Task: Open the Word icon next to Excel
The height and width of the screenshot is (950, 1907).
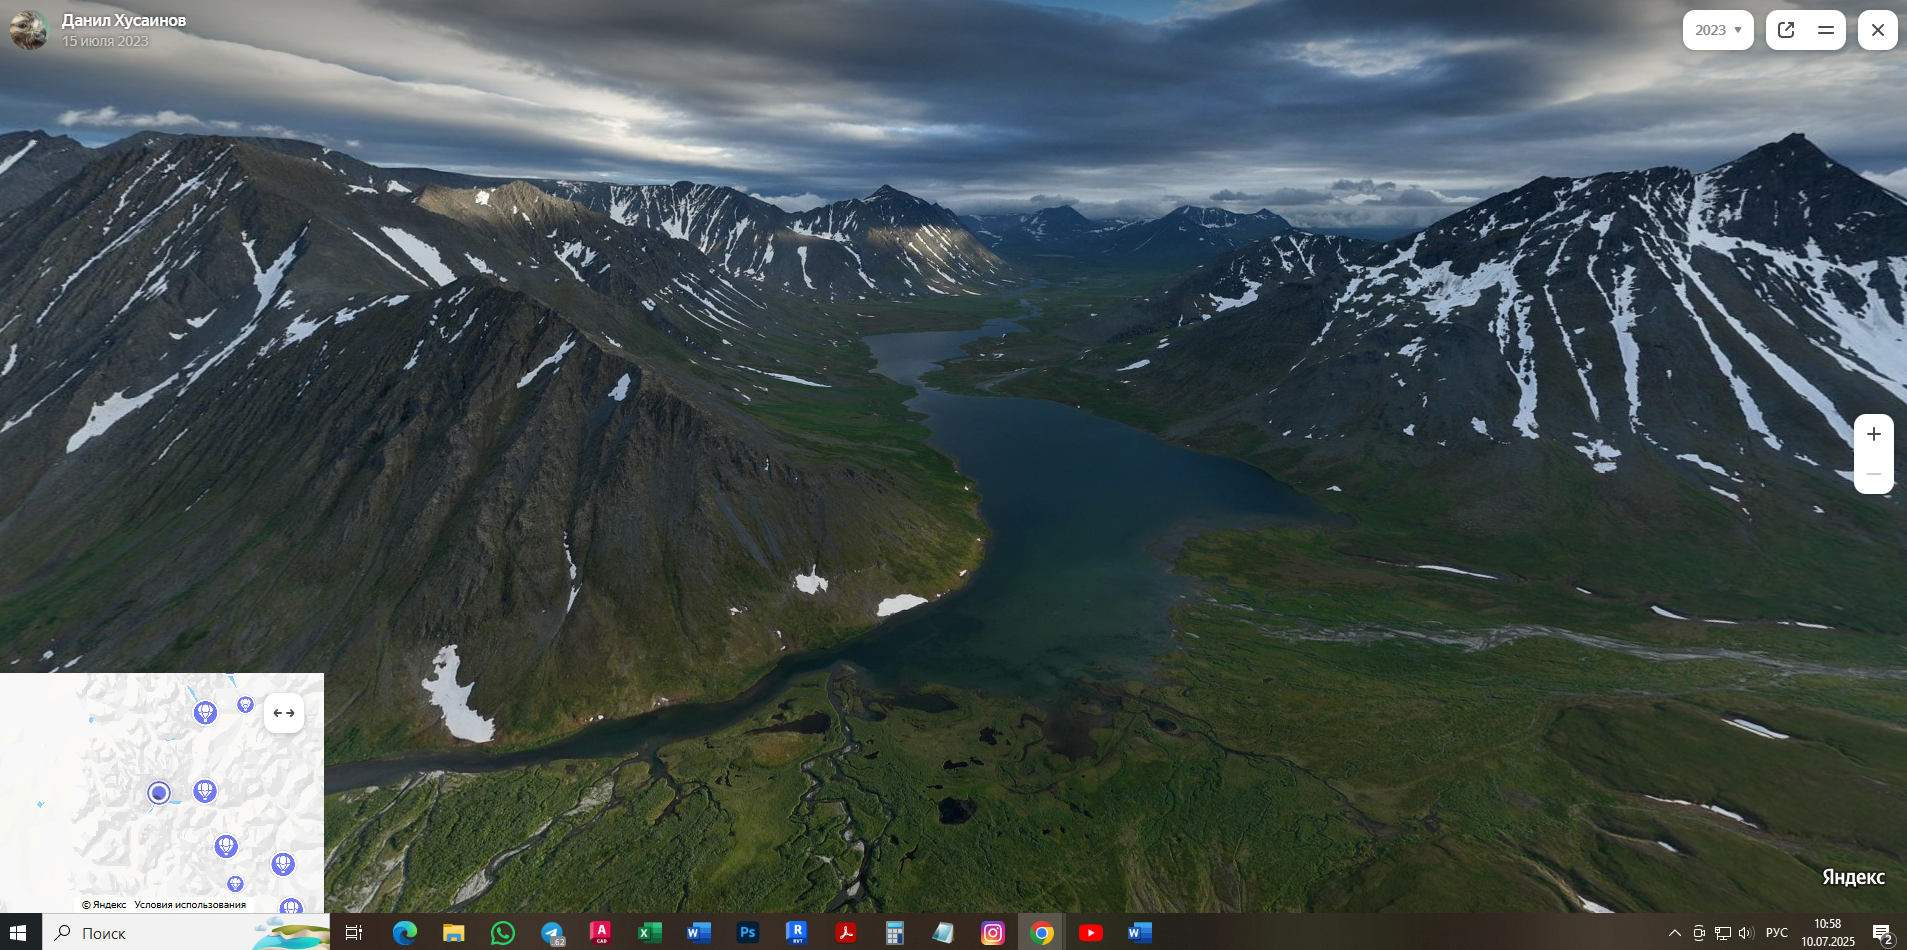Action: pyautogui.click(x=698, y=933)
